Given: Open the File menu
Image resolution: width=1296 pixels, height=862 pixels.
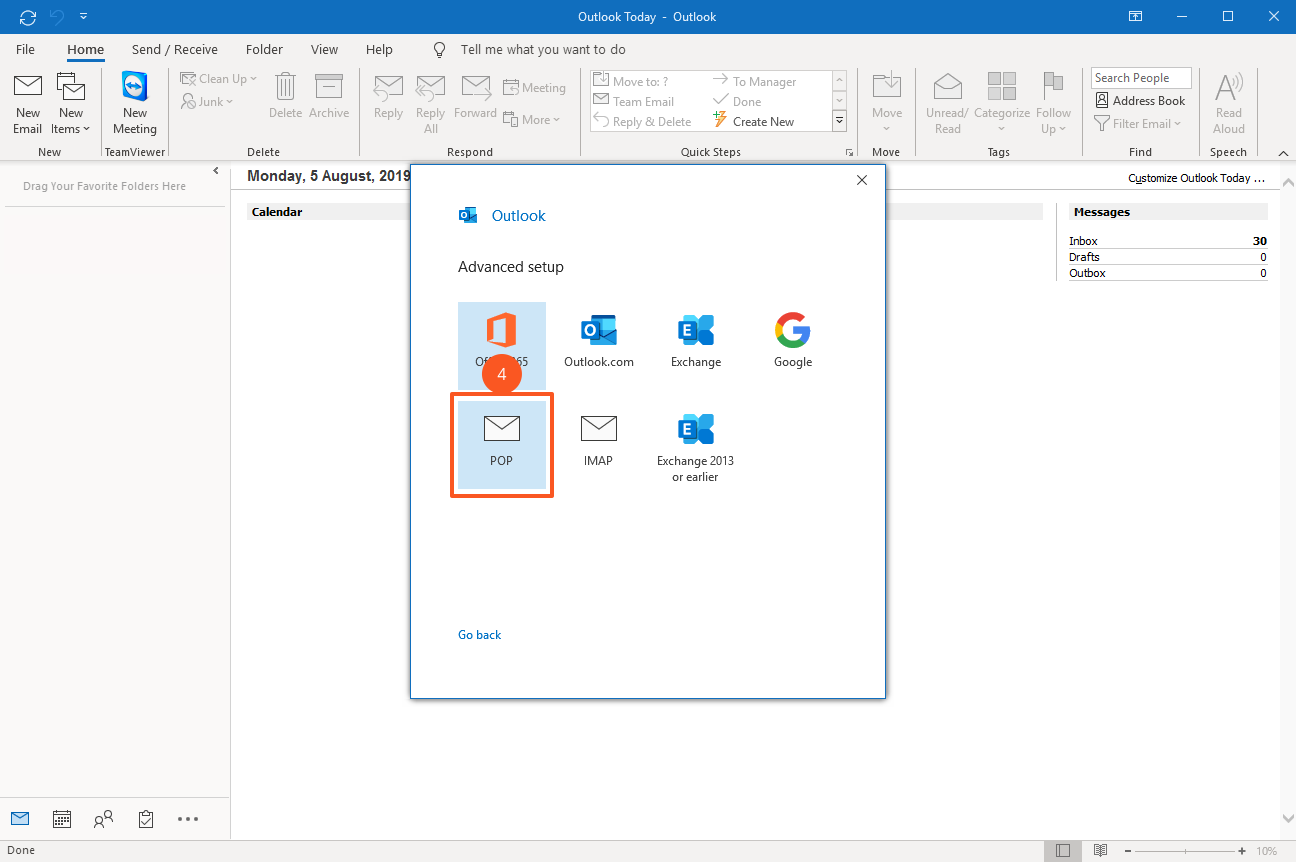Looking at the screenshot, I should [x=25, y=49].
